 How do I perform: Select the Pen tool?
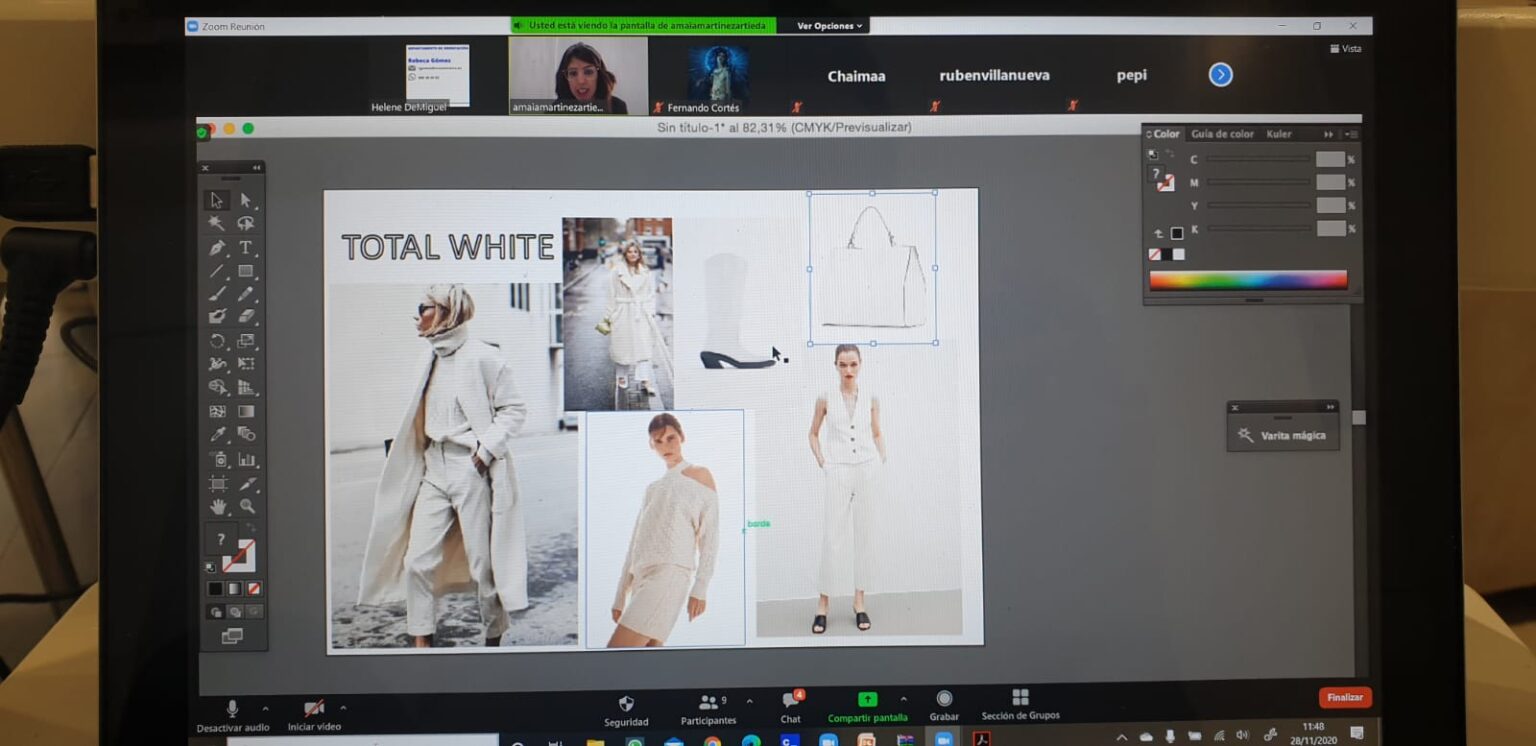217,247
